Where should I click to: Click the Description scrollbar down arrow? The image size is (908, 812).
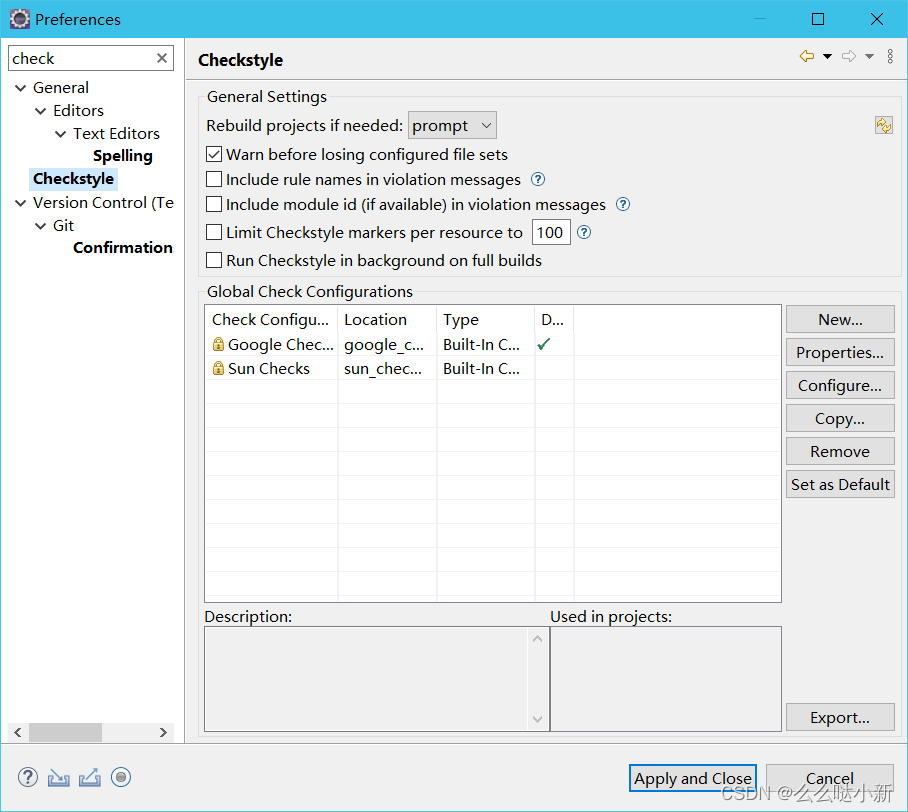point(537,719)
